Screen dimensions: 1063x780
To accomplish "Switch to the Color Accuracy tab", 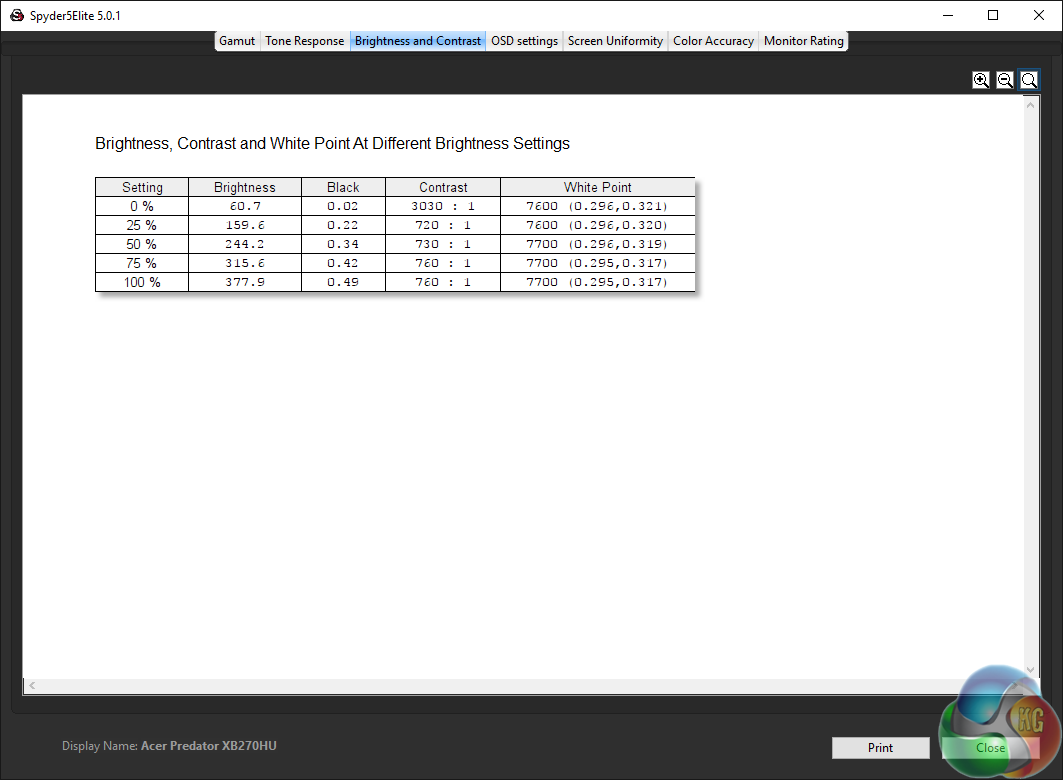I will click(713, 41).
